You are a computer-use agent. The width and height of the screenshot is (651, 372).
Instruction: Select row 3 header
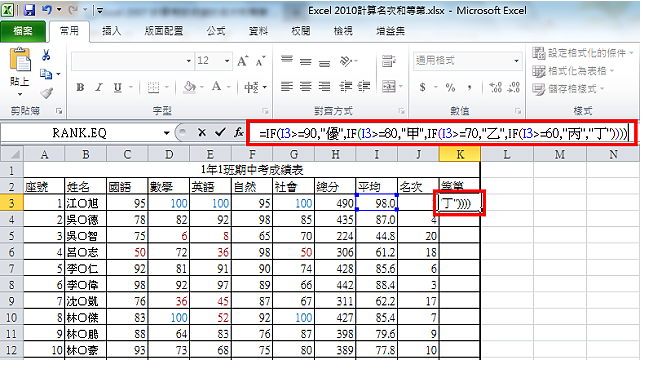click(12, 203)
